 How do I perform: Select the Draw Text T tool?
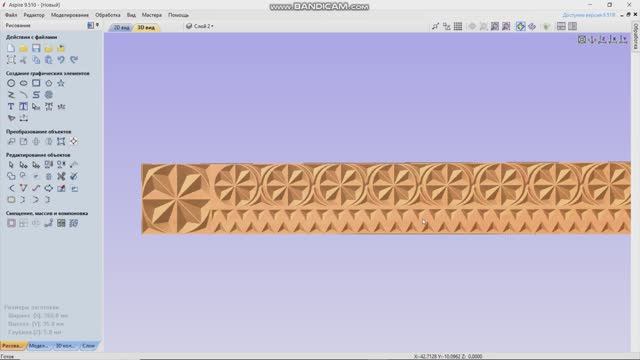[11, 107]
